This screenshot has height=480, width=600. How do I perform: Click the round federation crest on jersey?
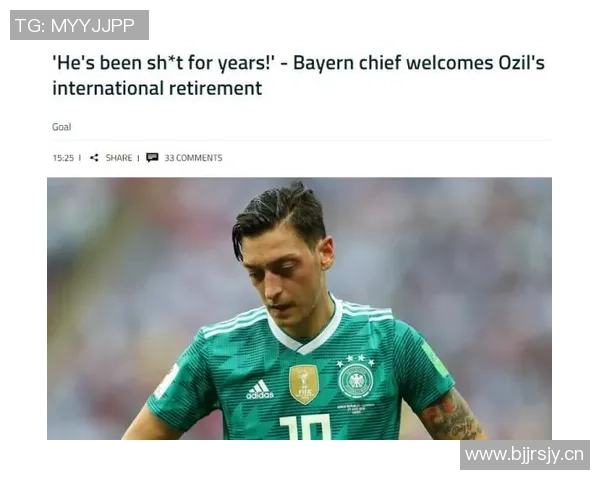pos(356,380)
